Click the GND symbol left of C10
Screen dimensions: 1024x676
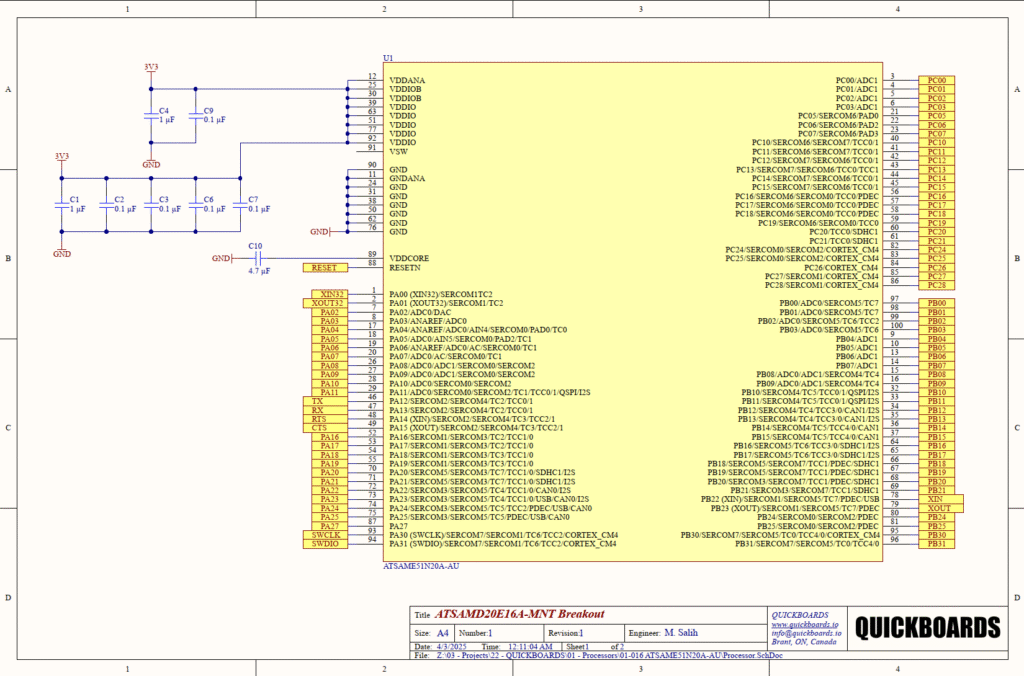tap(224, 258)
